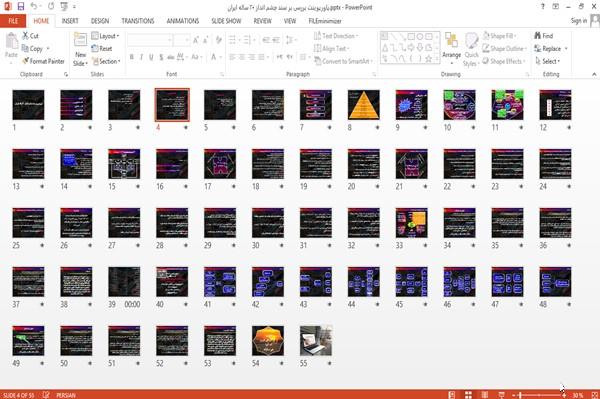The height and width of the screenshot is (399, 600).
Task: Select slide 55 laptop thumbnail
Action: coord(316,340)
